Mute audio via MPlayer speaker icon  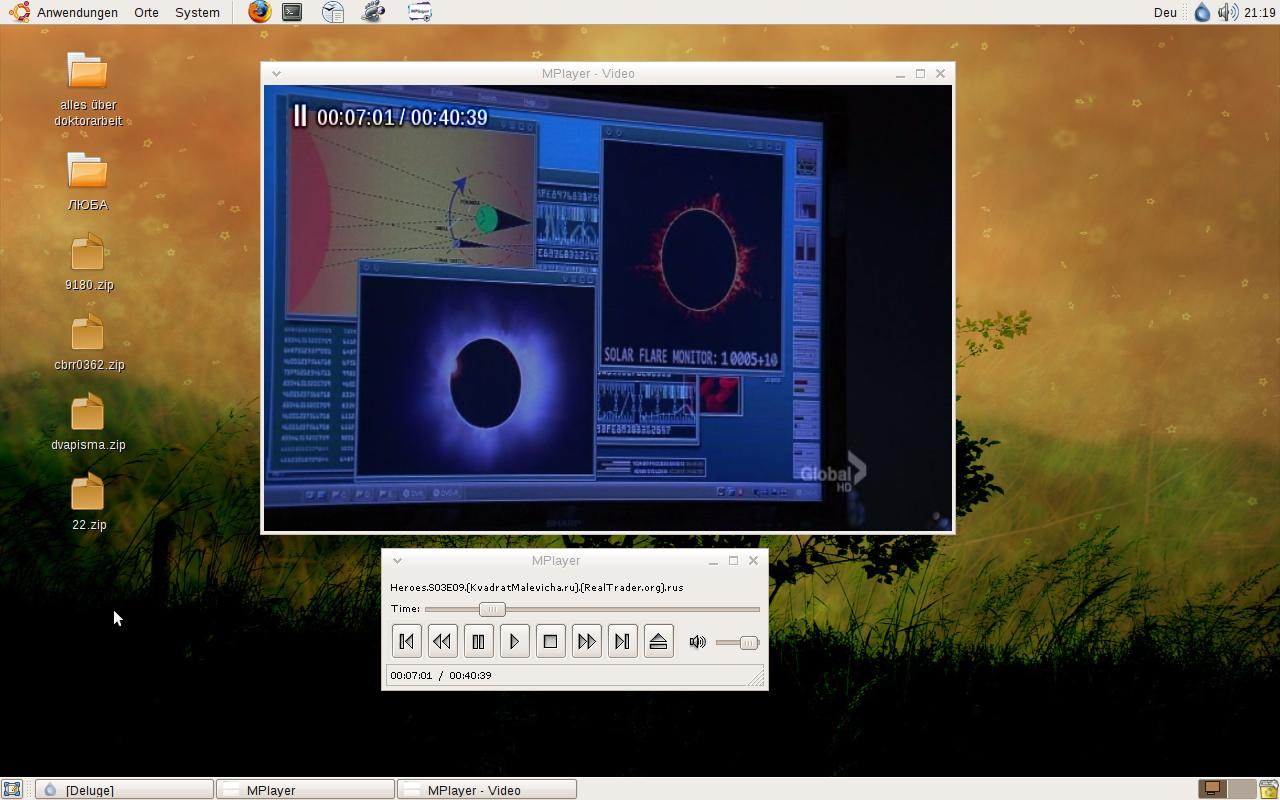point(698,642)
